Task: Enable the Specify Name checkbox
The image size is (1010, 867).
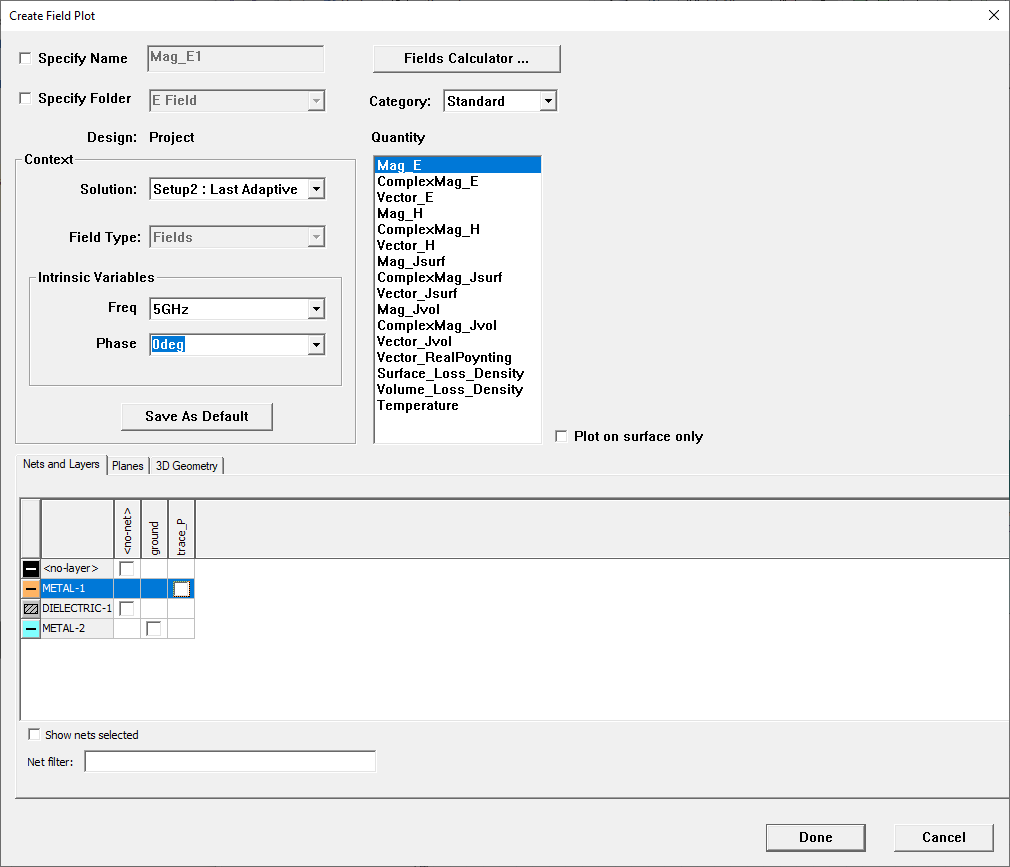Action: click(25, 58)
